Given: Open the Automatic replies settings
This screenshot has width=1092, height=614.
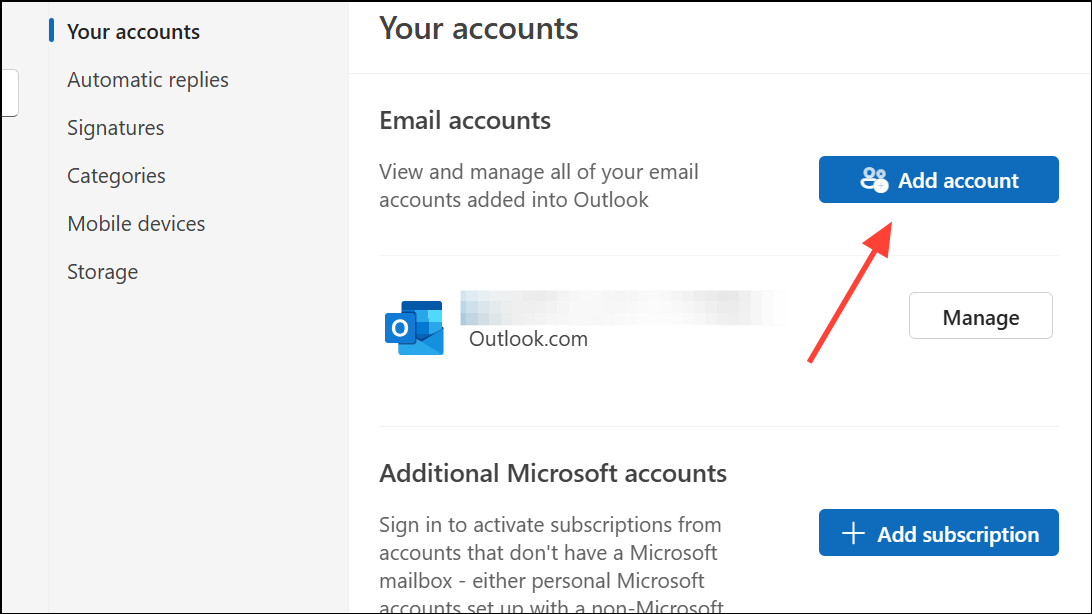Looking at the screenshot, I should (x=148, y=80).
